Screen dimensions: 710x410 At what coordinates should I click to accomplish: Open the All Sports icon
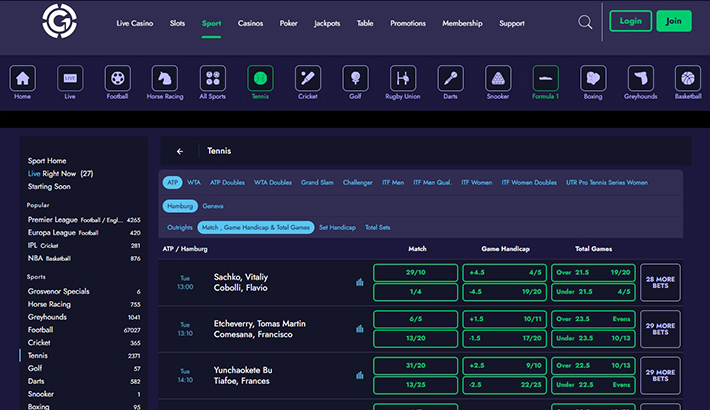point(212,78)
